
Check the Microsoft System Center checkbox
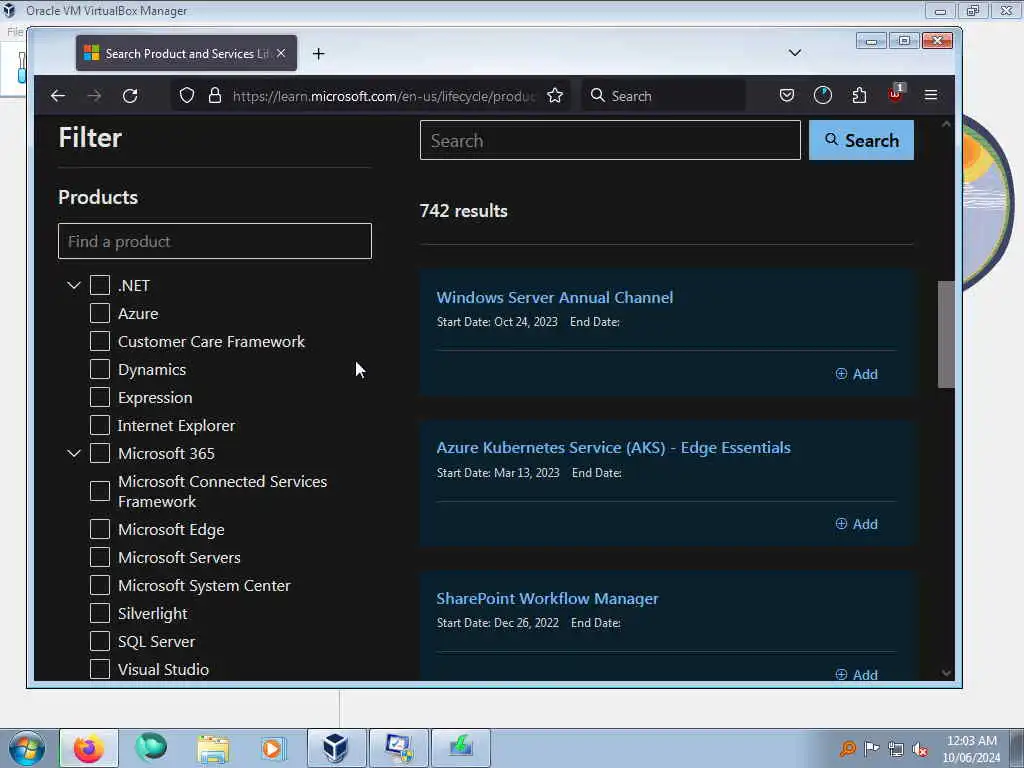click(100, 585)
